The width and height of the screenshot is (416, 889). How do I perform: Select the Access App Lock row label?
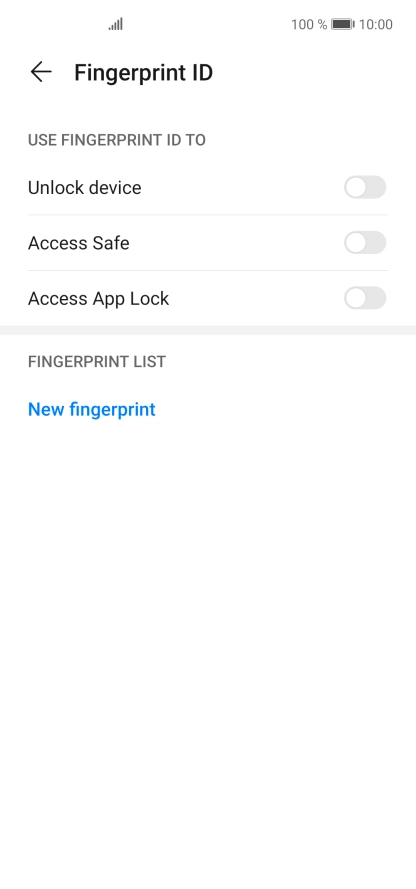tap(99, 299)
